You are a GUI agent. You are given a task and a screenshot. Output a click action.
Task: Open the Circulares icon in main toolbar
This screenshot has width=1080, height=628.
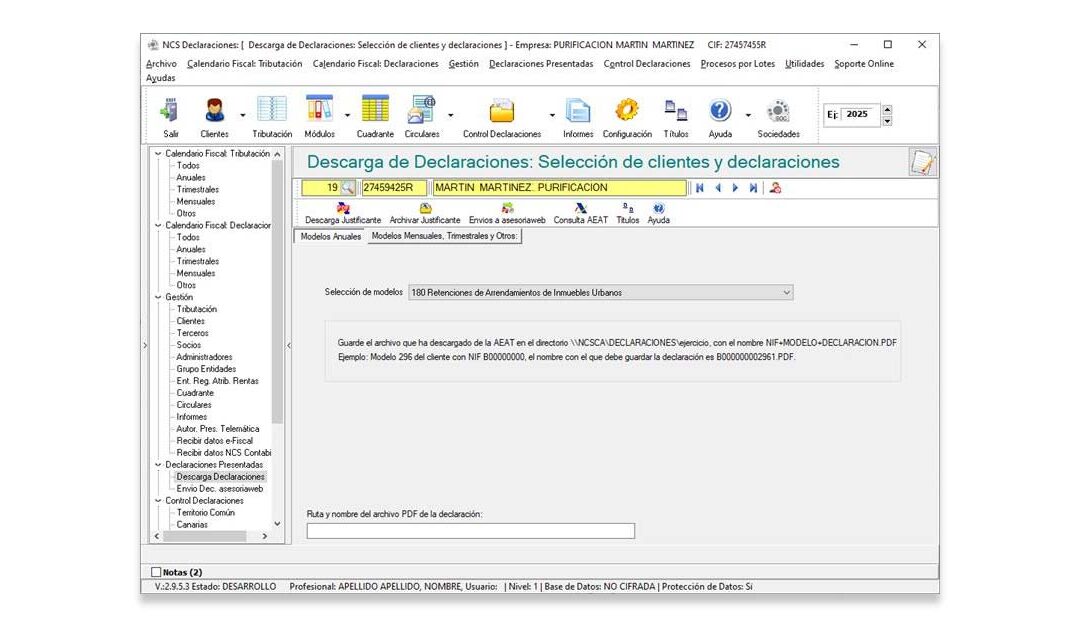(422, 109)
